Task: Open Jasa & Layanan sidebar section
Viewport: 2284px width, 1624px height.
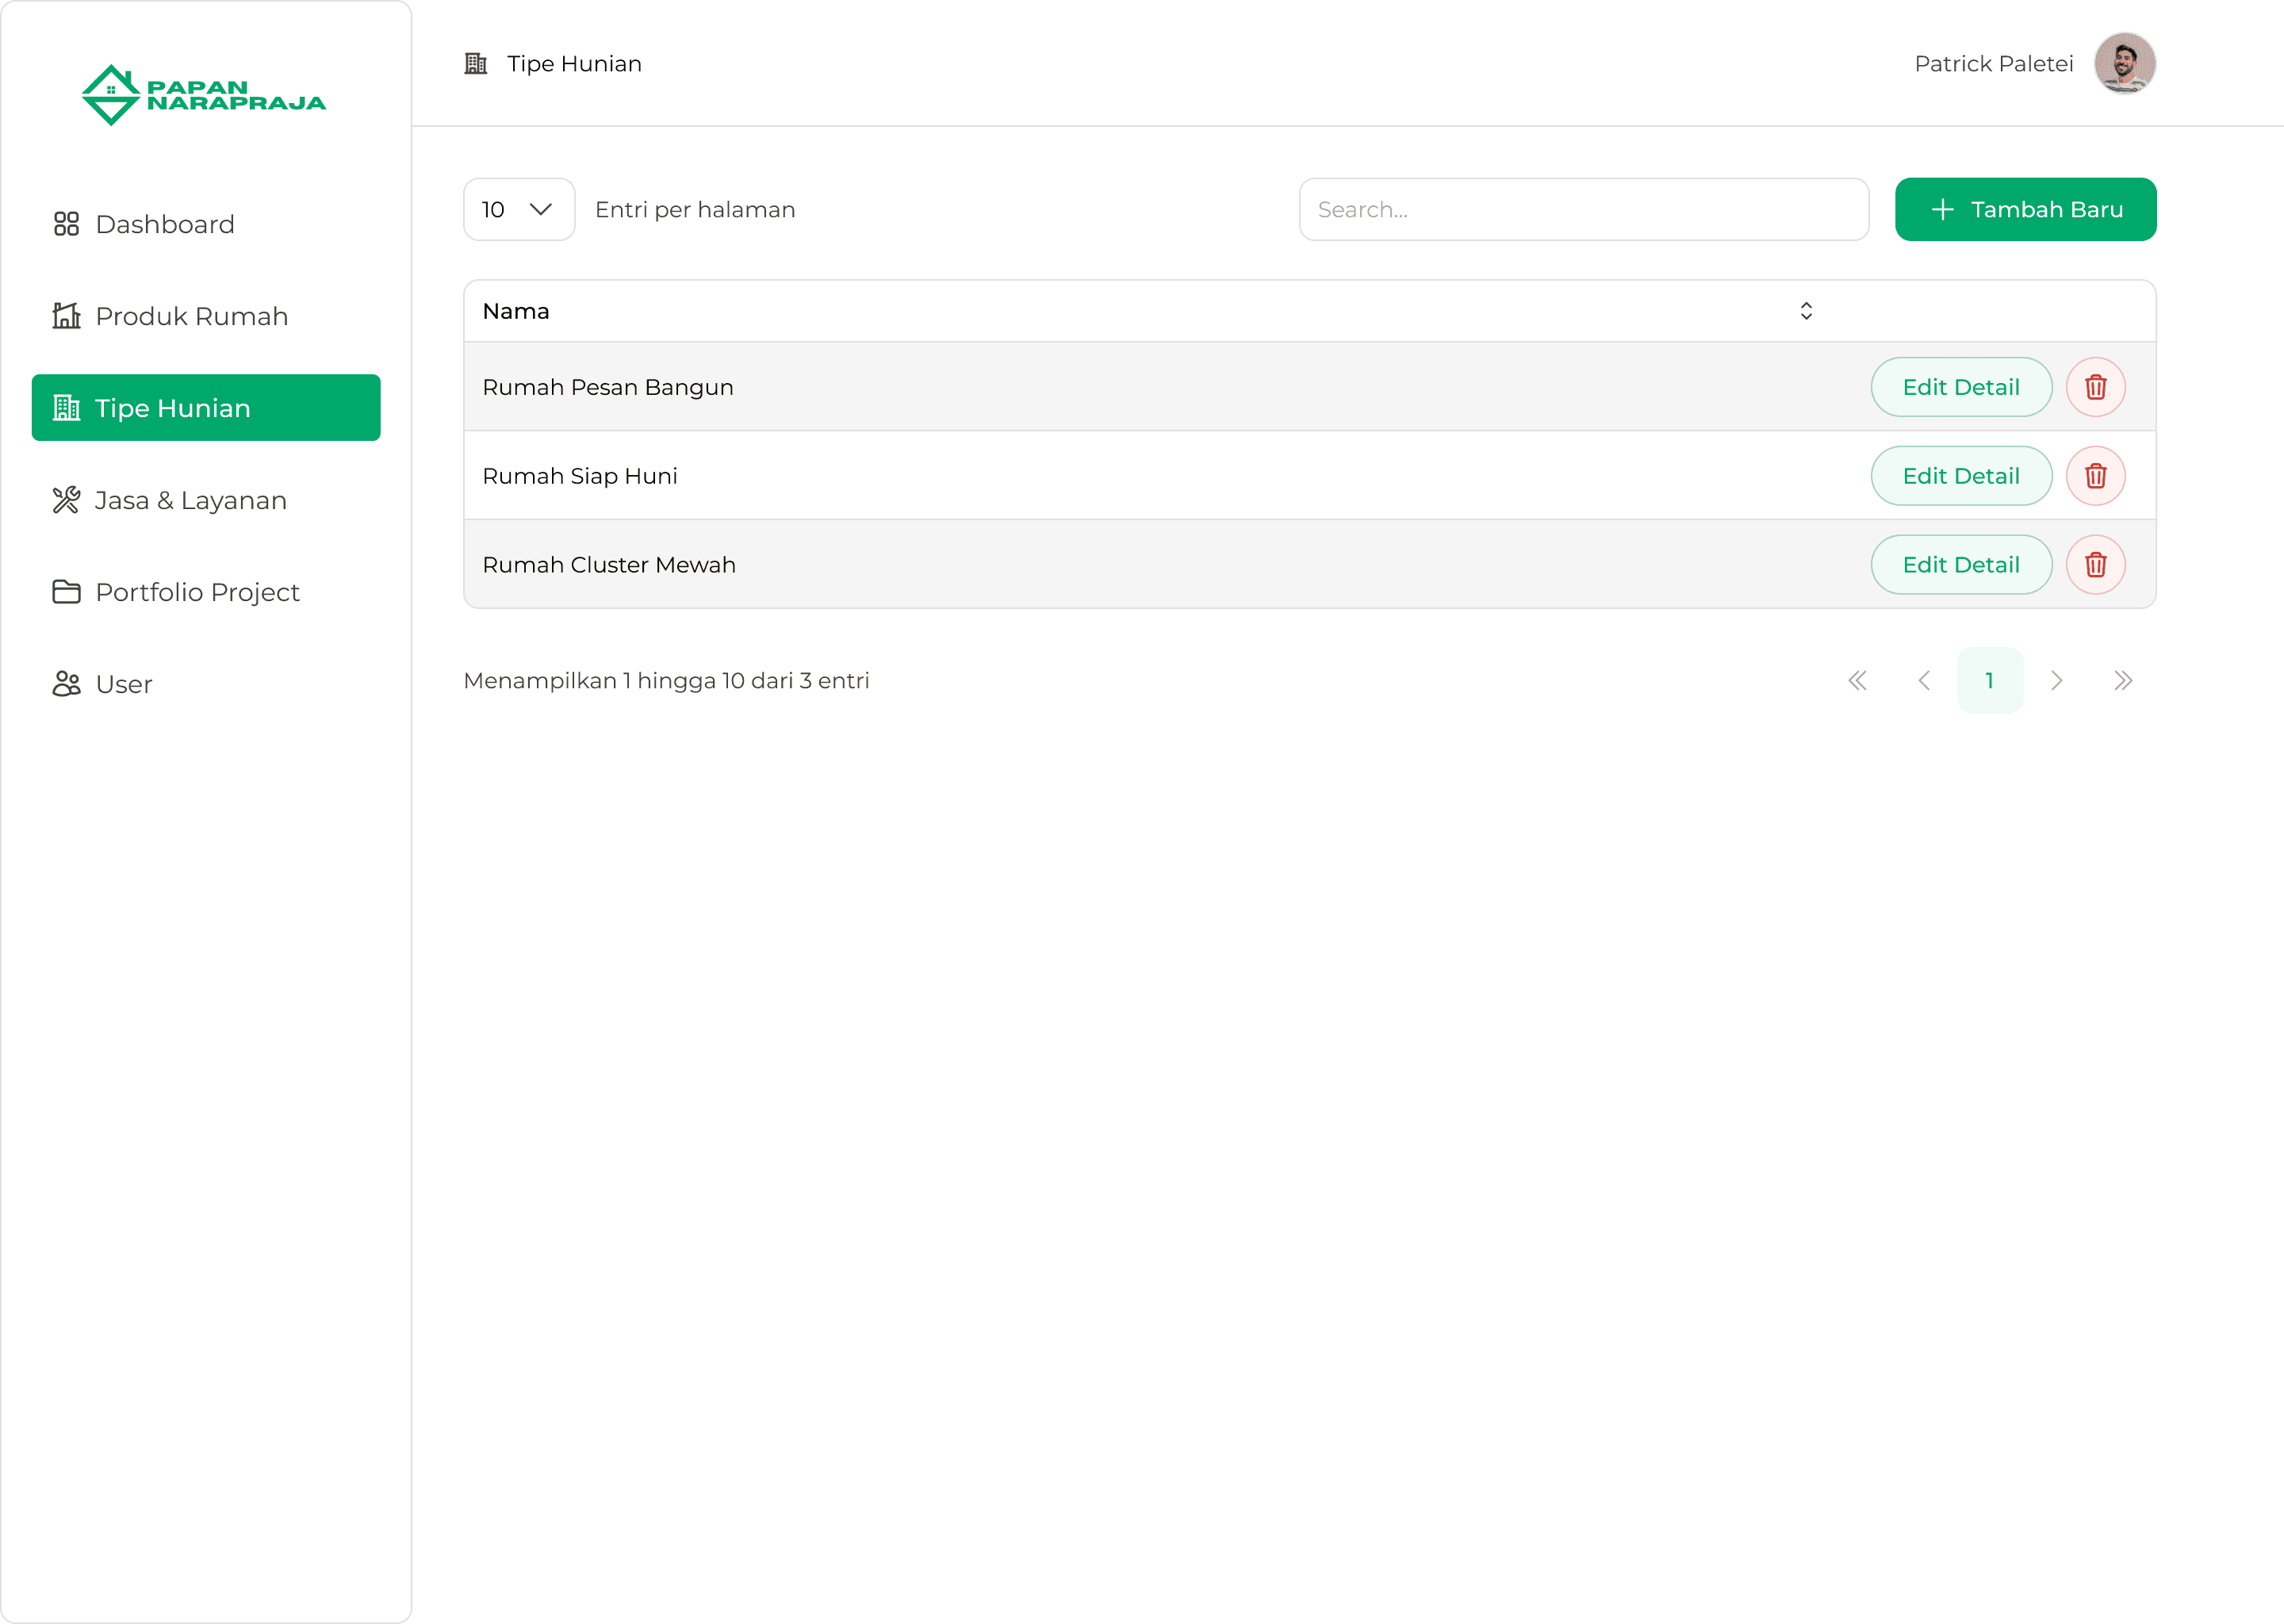Action: [190, 500]
